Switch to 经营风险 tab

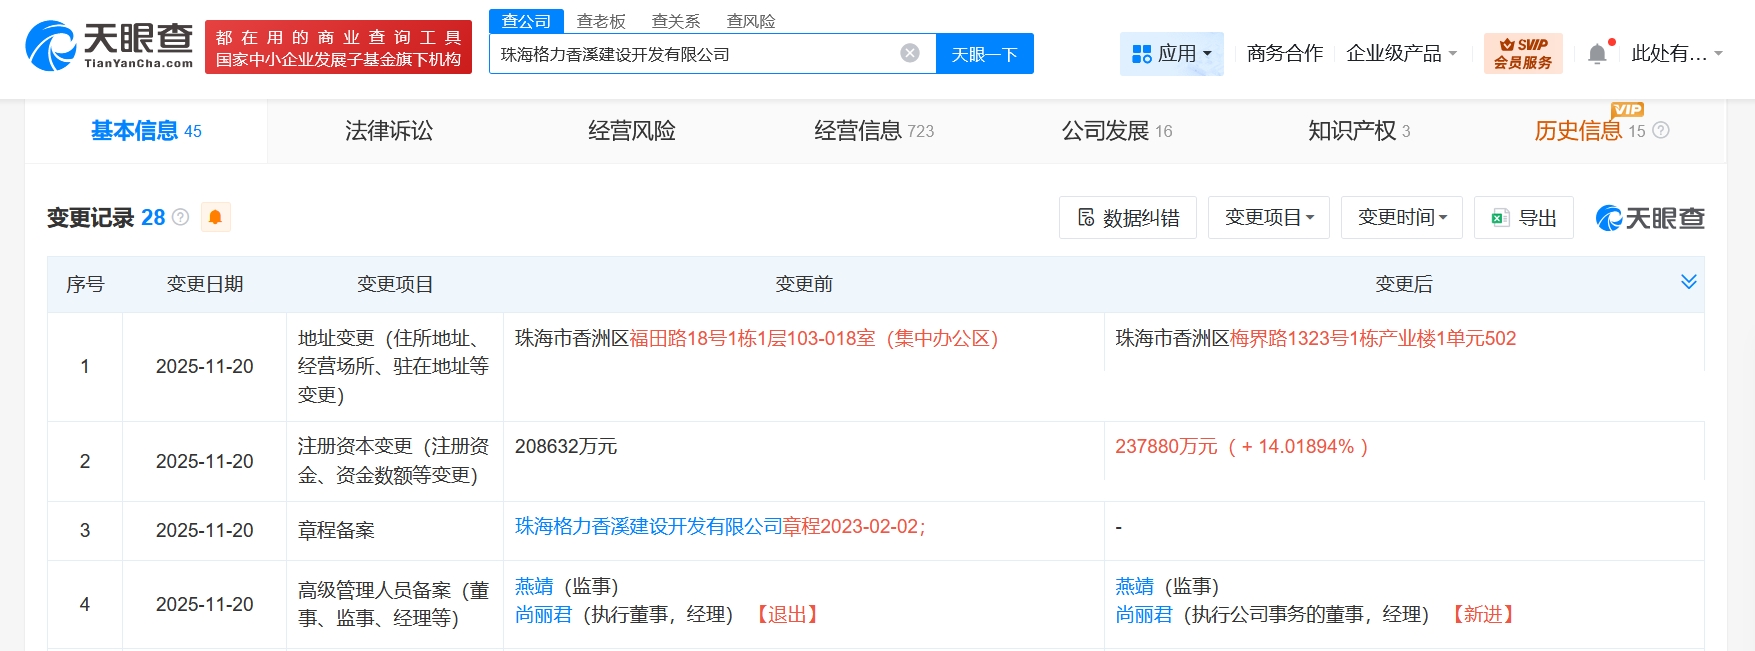point(631,131)
